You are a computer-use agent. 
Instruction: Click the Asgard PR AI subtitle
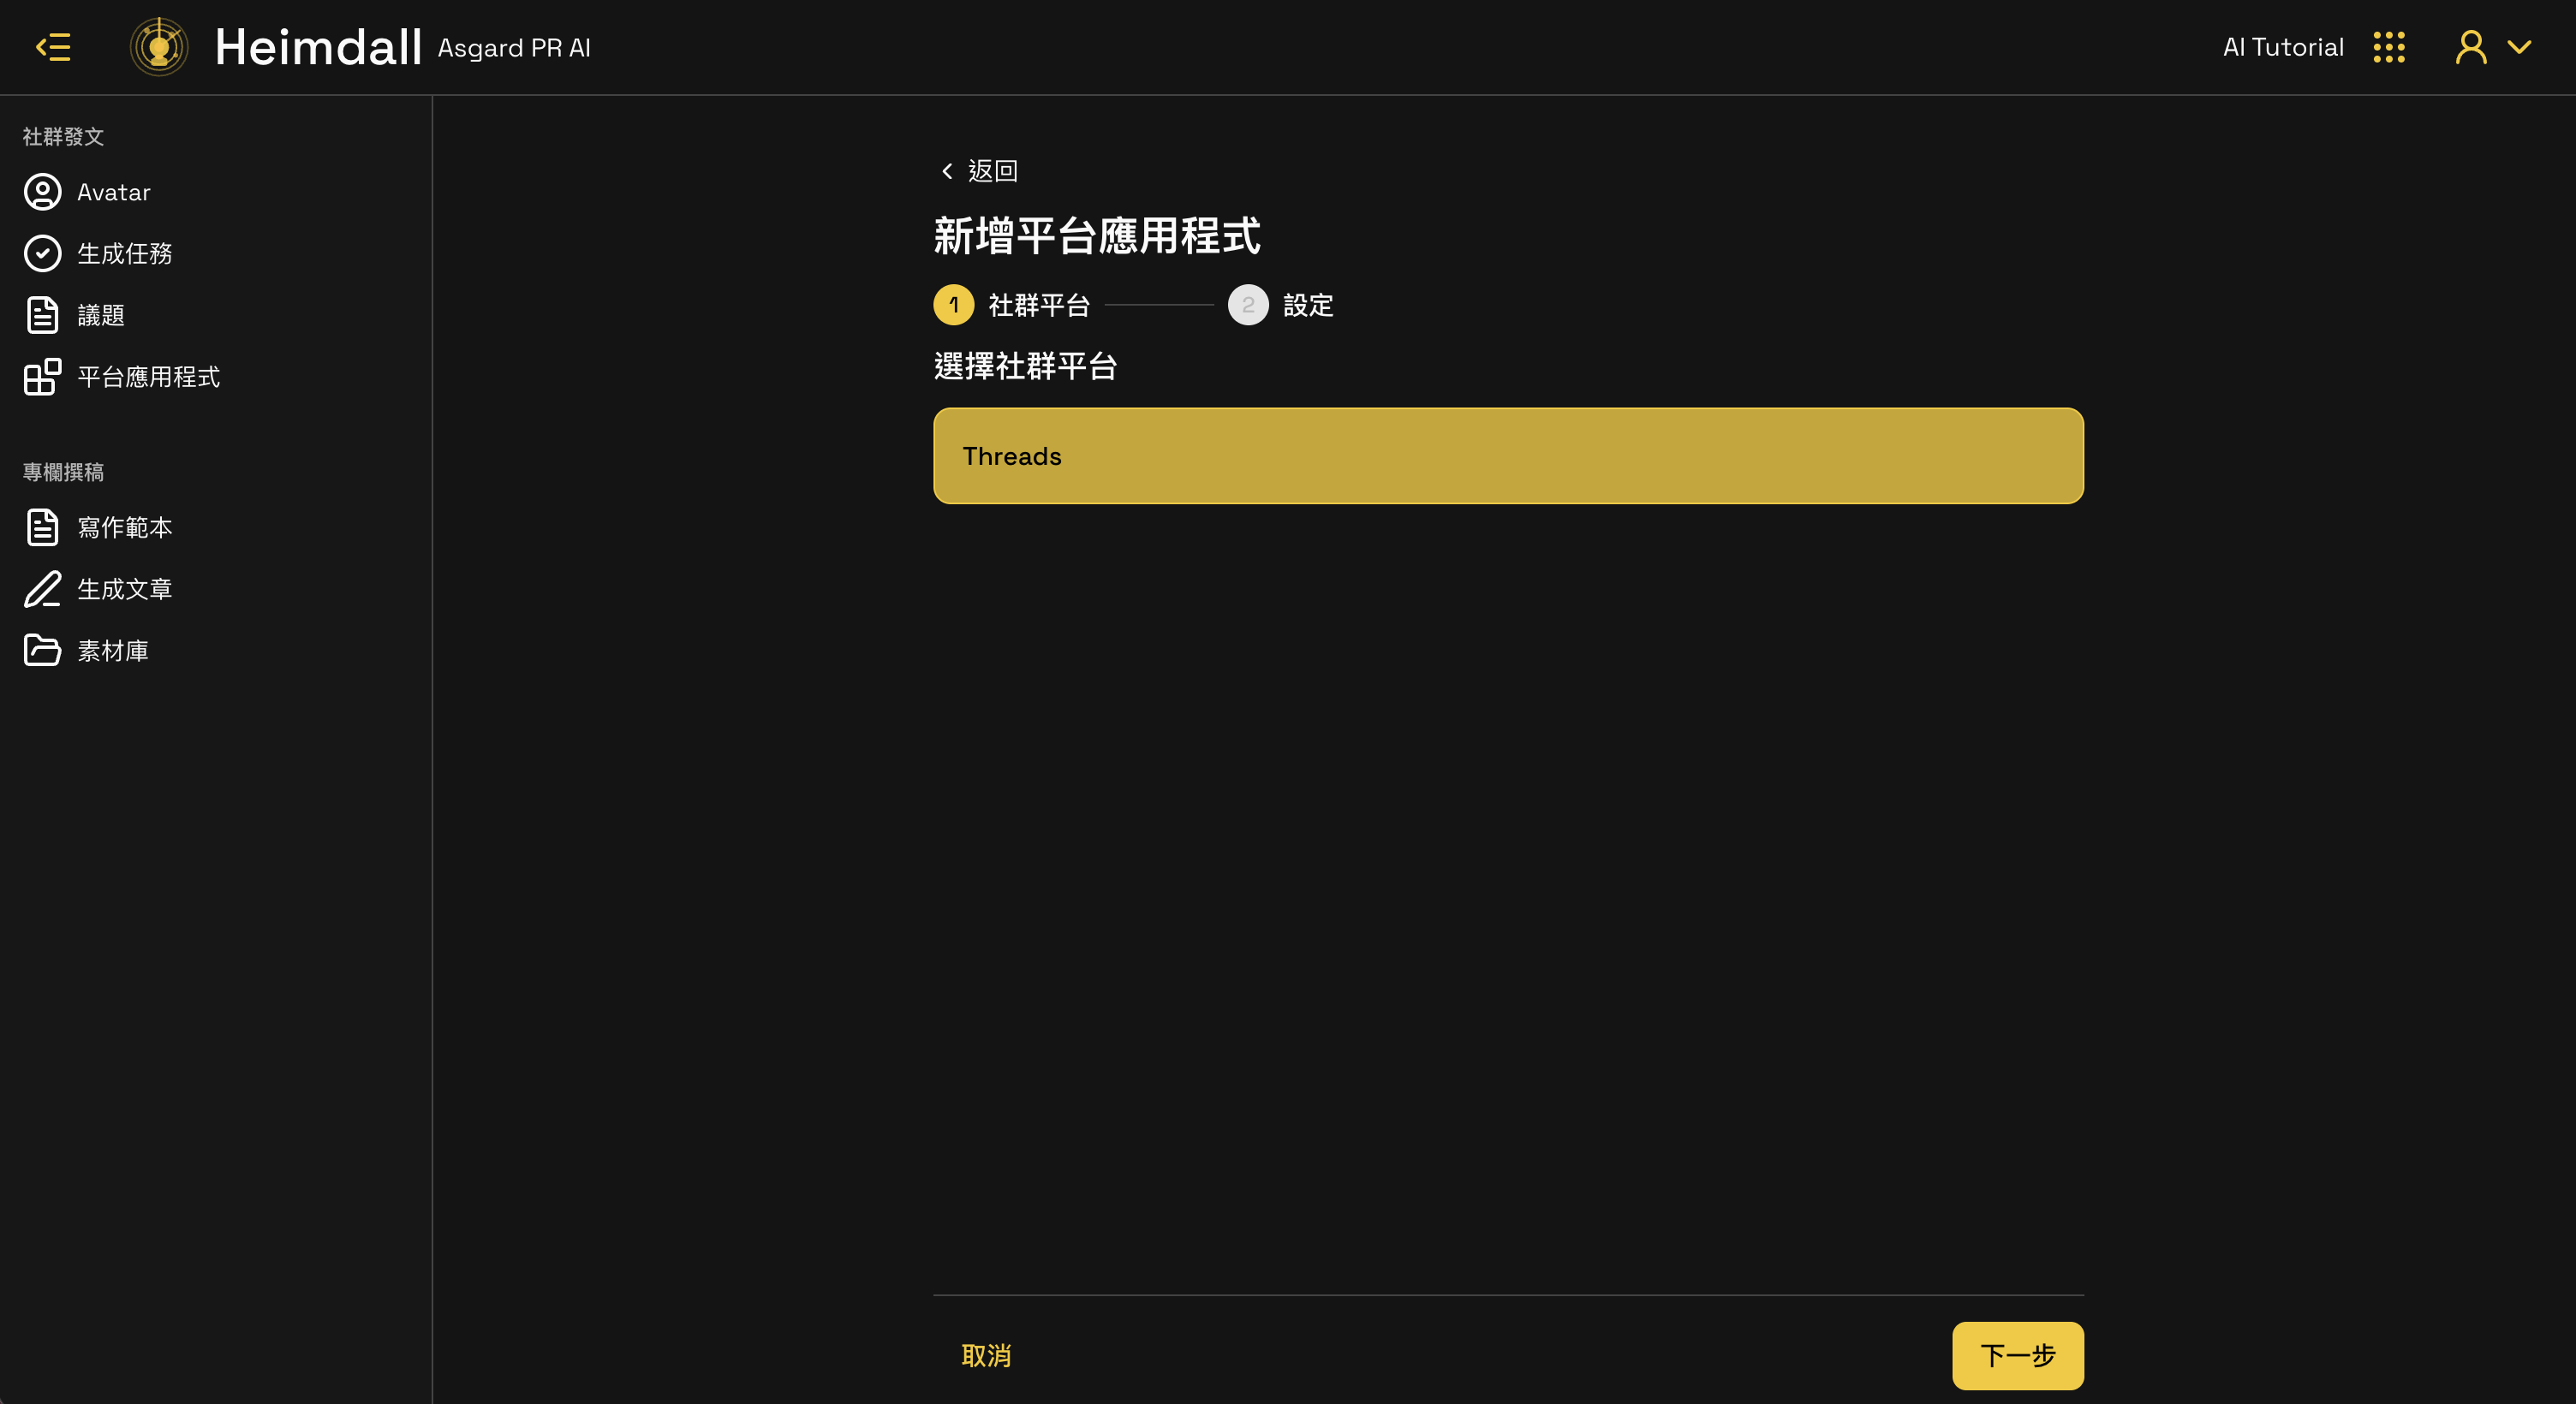coord(514,48)
